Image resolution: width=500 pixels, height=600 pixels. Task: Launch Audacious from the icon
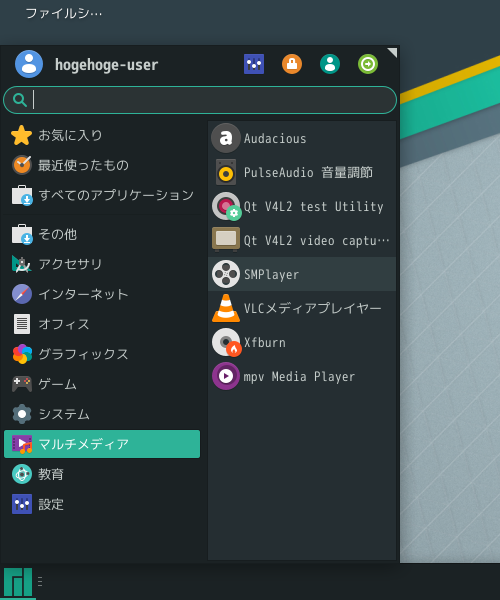[226, 138]
